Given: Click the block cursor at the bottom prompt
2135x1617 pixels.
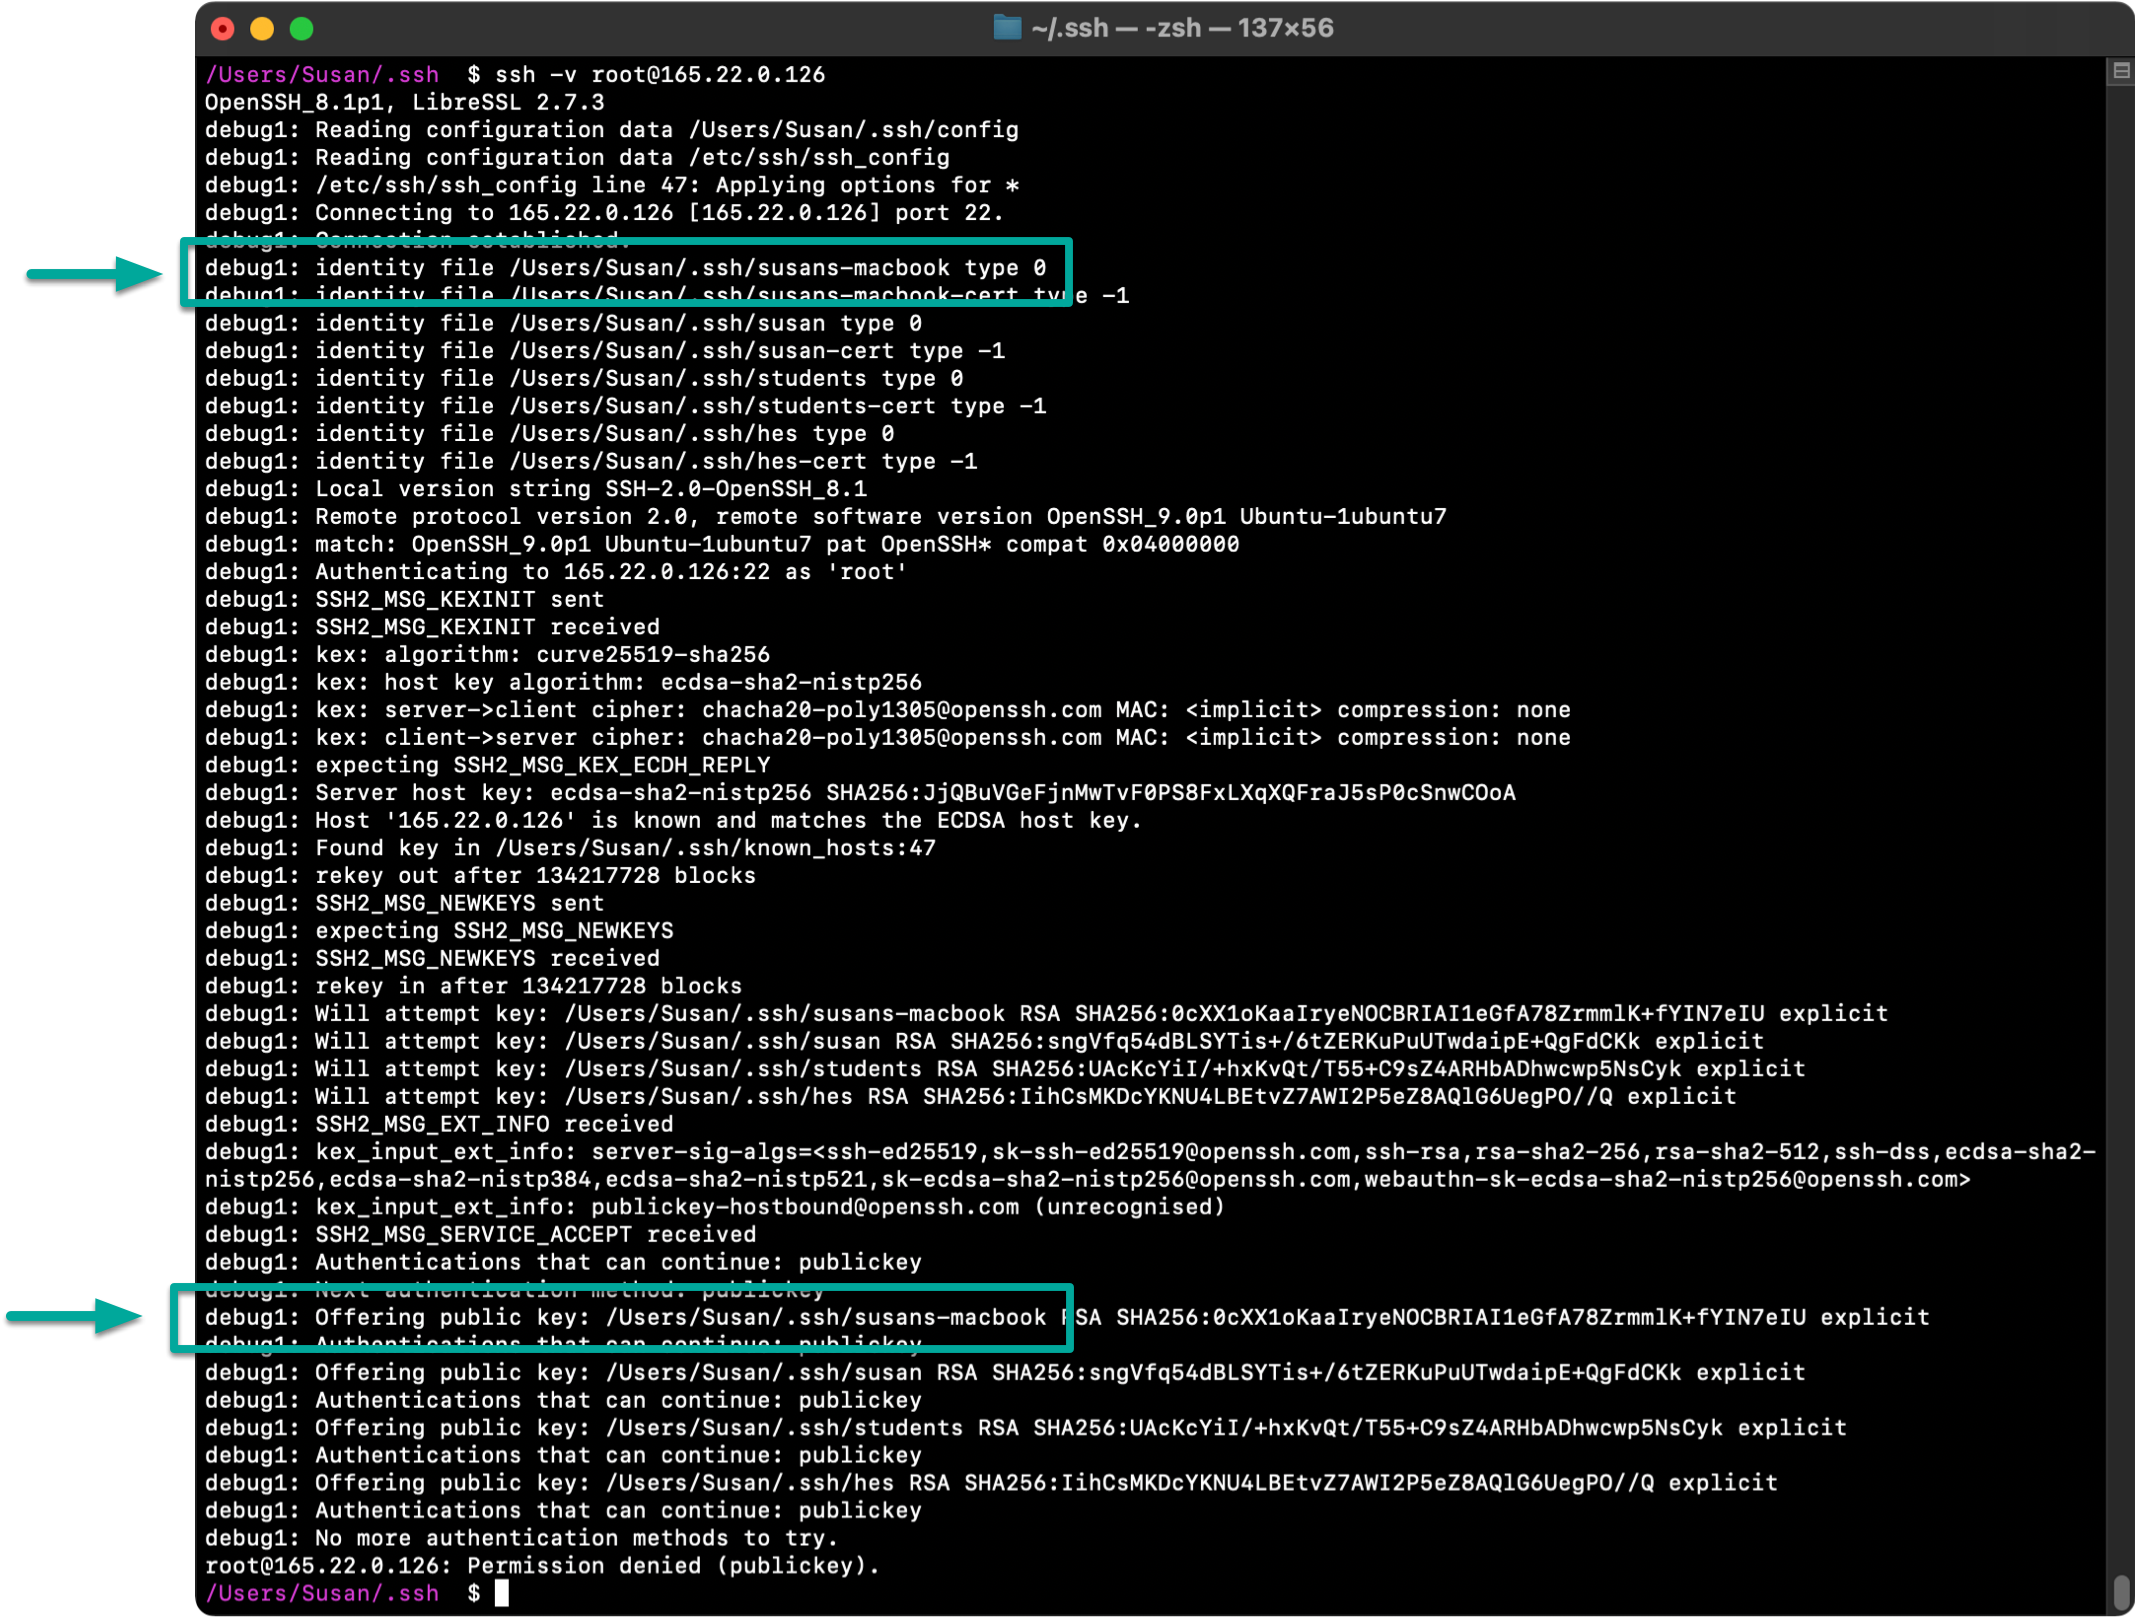Looking at the screenshot, I should (x=502, y=1592).
